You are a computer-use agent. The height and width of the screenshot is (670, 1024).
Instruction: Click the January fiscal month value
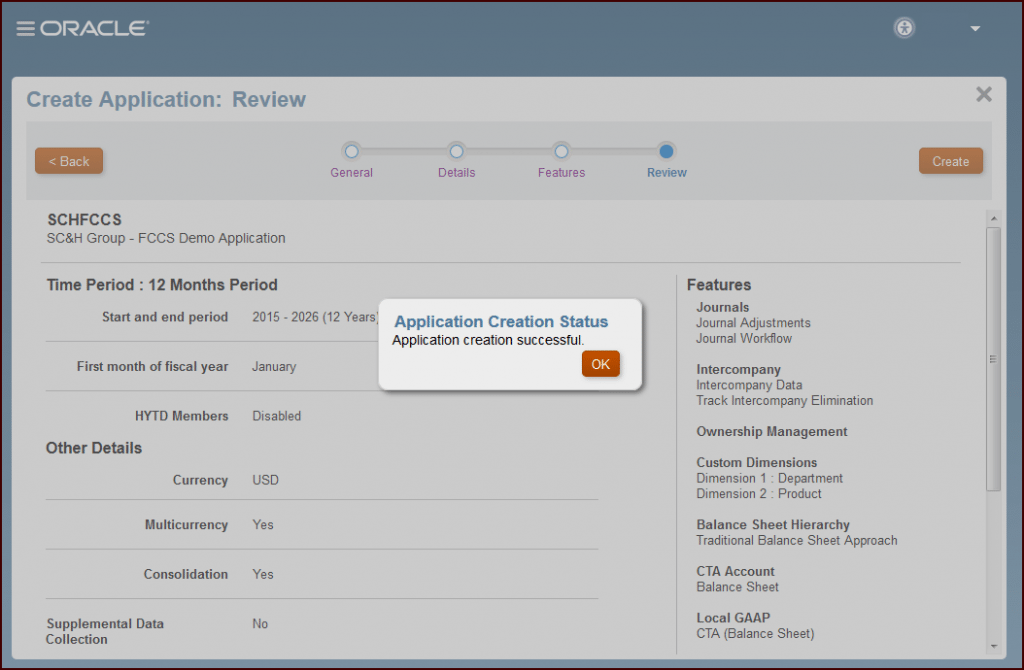coord(274,366)
